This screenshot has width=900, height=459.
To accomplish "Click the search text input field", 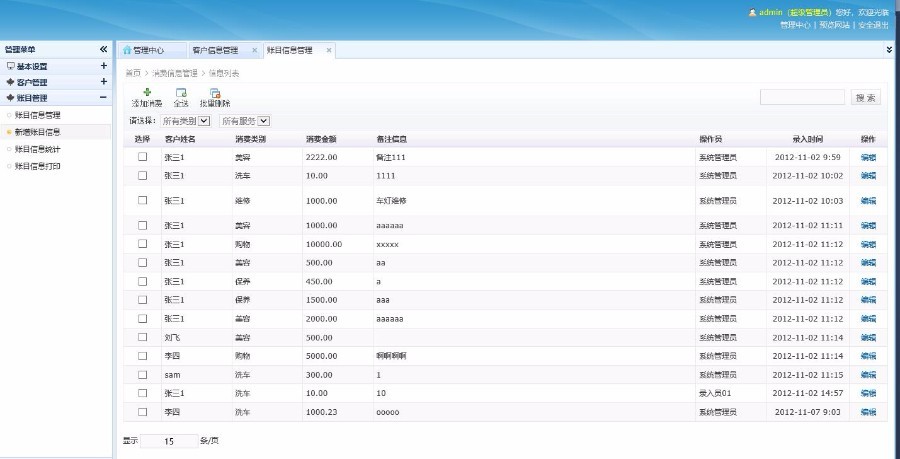I will (x=802, y=98).
